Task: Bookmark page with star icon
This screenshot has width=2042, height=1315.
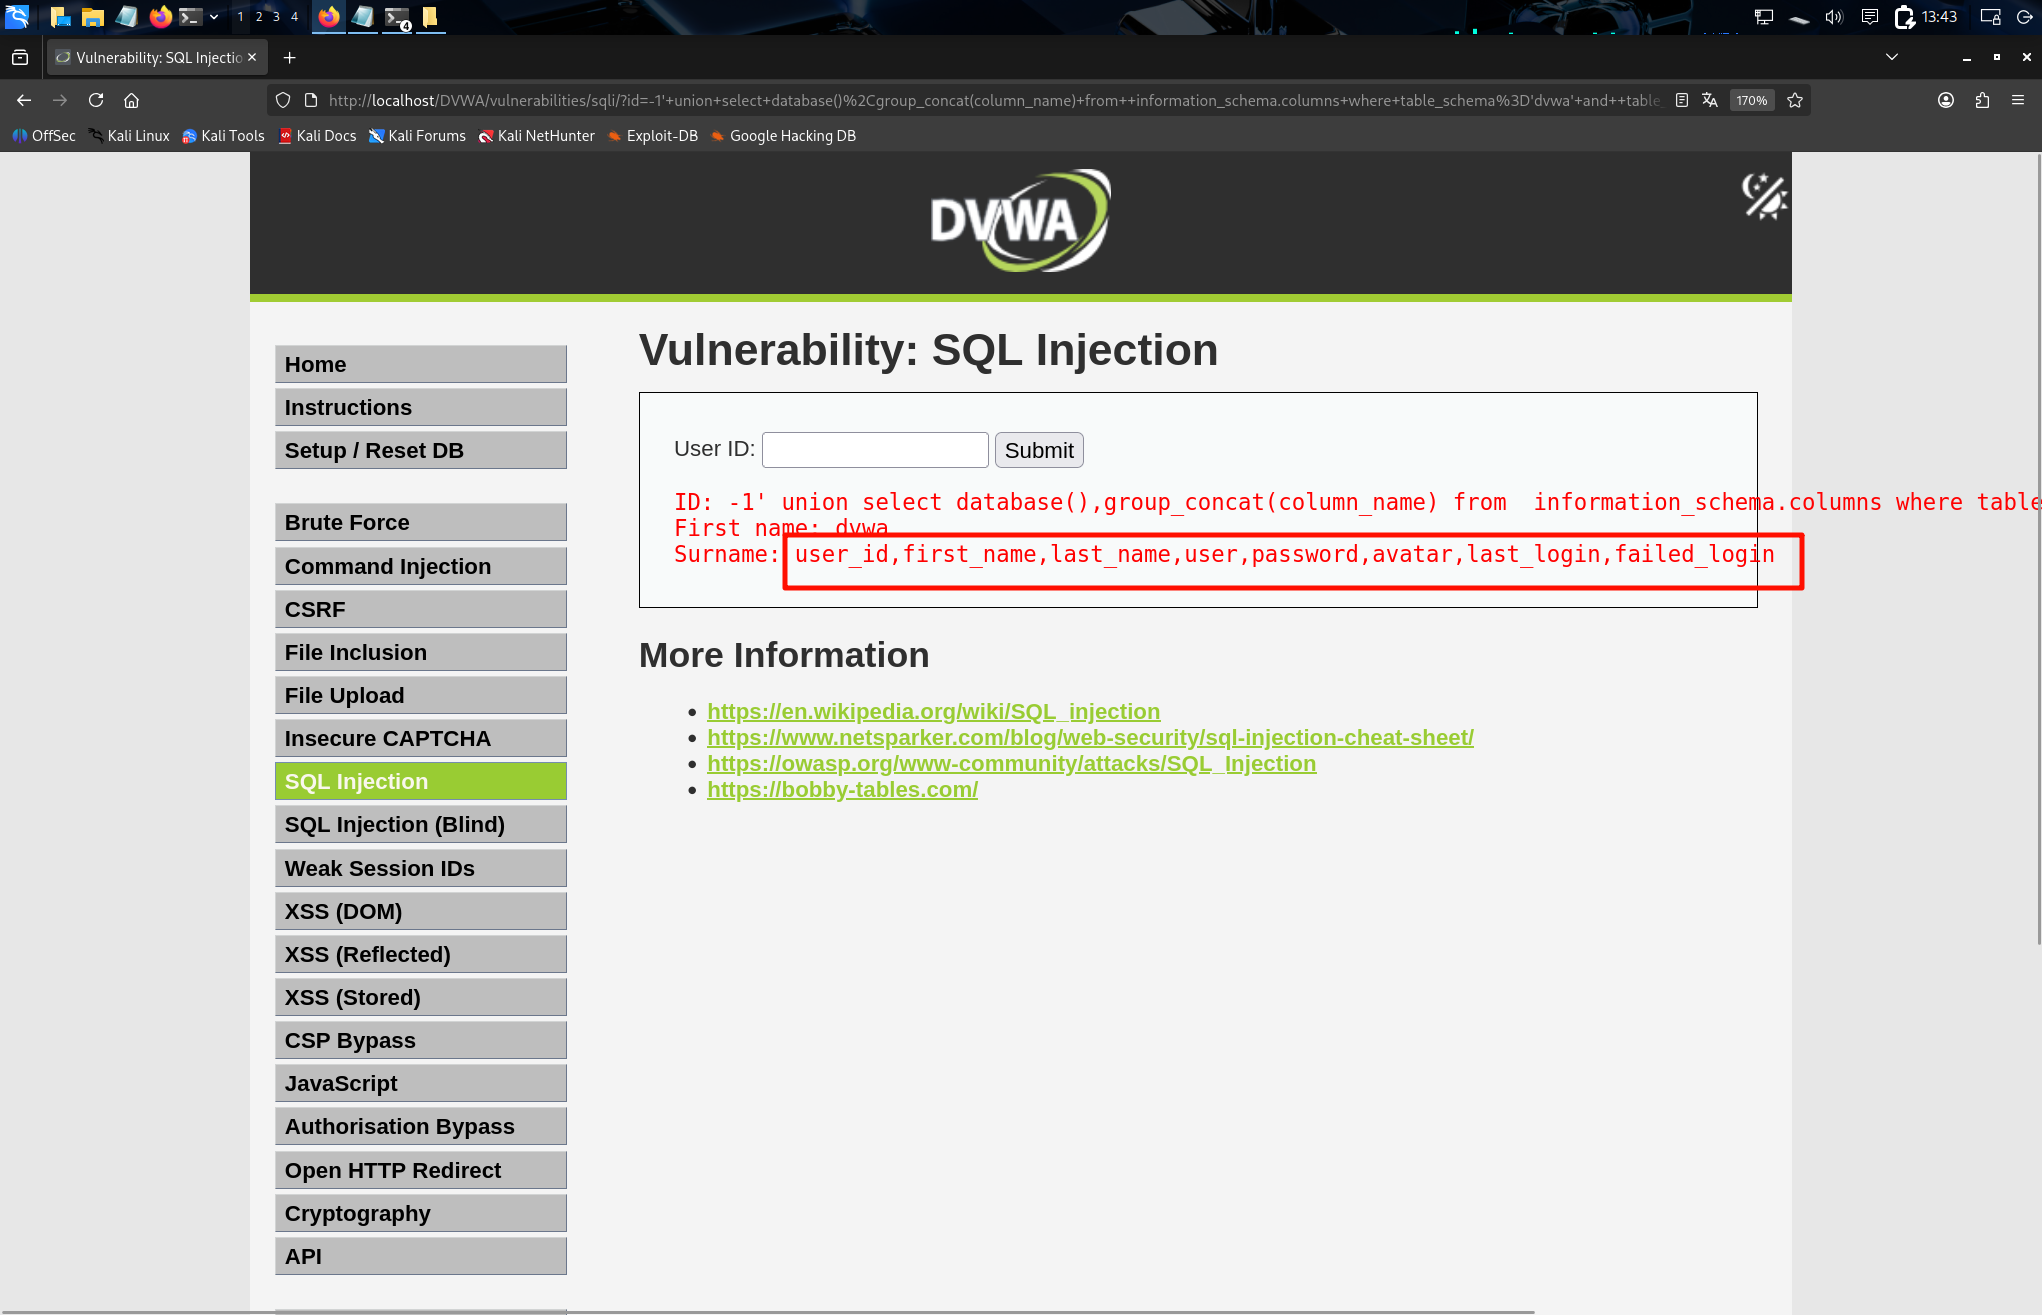Action: click(x=1795, y=100)
